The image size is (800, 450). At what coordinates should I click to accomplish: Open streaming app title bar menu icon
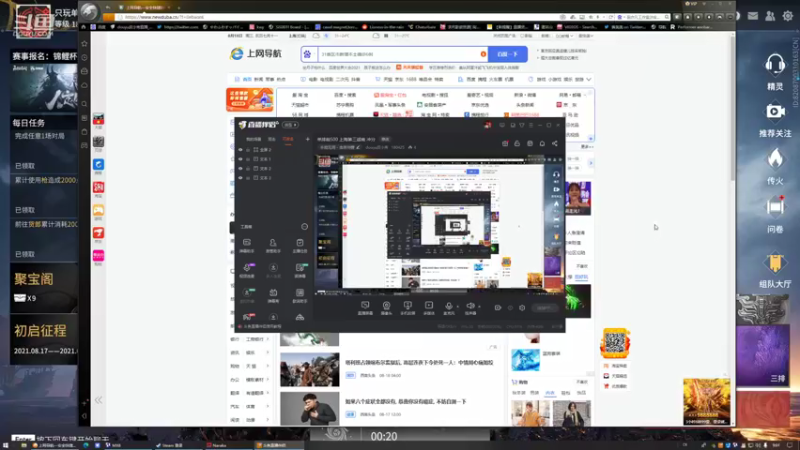(x=531, y=125)
